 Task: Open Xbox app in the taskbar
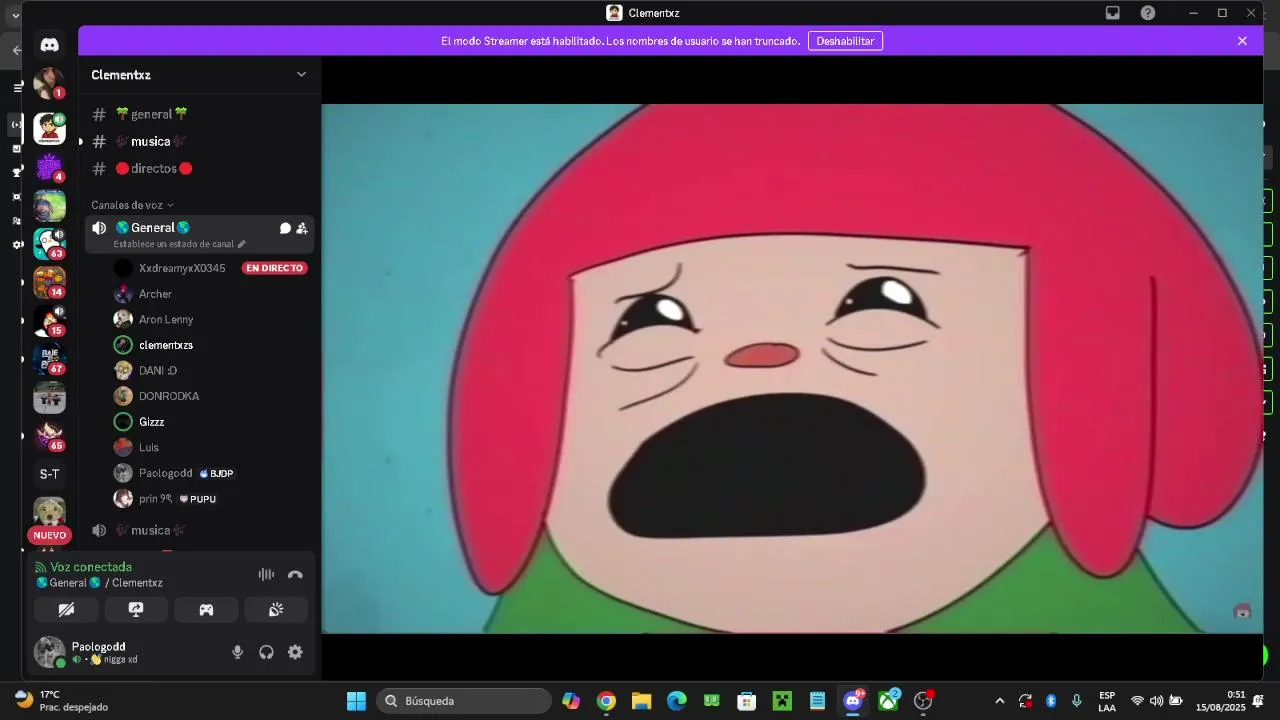[888, 701]
